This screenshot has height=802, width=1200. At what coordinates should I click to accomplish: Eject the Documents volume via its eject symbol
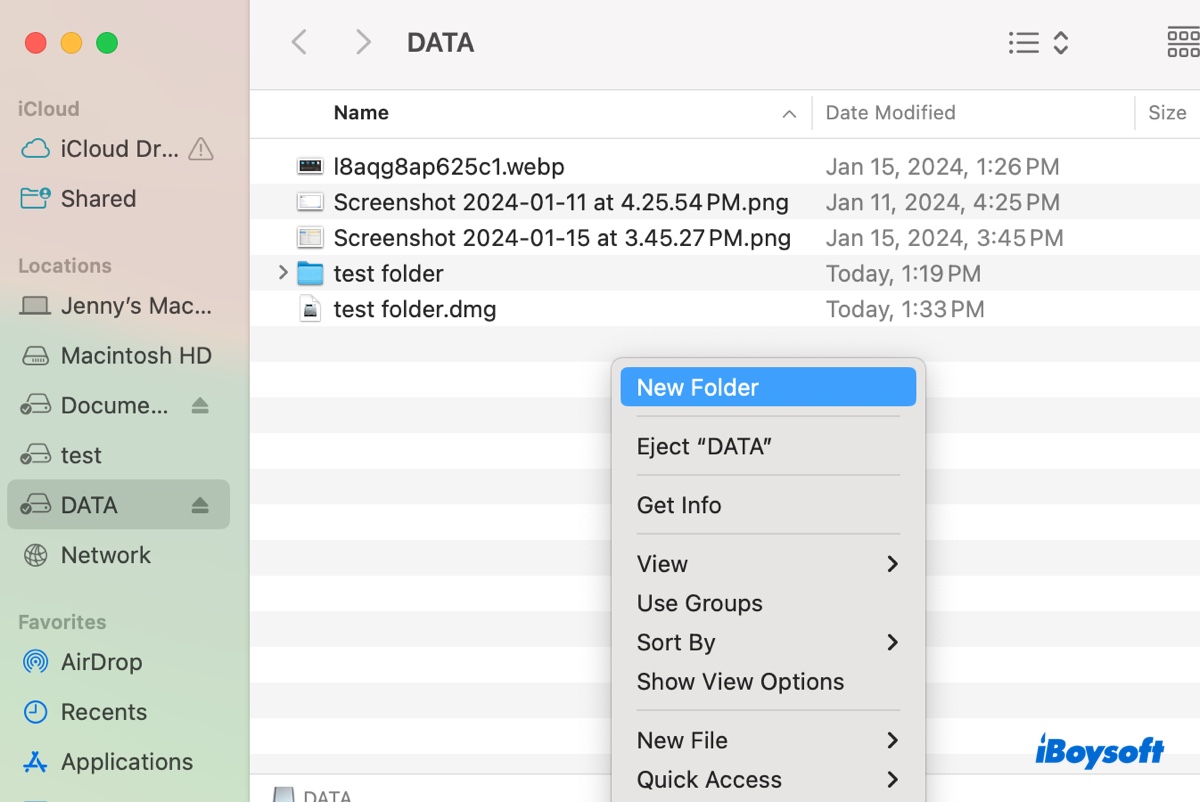pyautogui.click(x=200, y=405)
